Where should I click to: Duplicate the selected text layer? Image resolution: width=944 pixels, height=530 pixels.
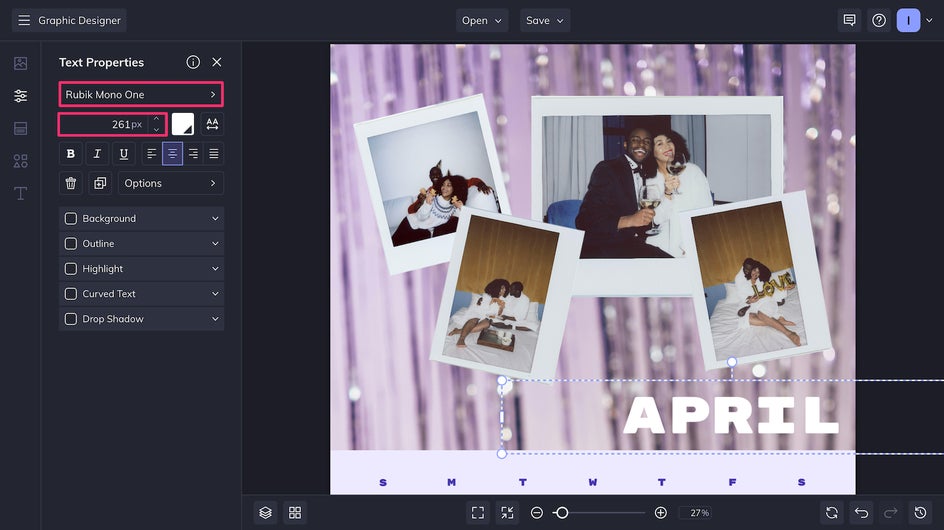coord(100,183)
